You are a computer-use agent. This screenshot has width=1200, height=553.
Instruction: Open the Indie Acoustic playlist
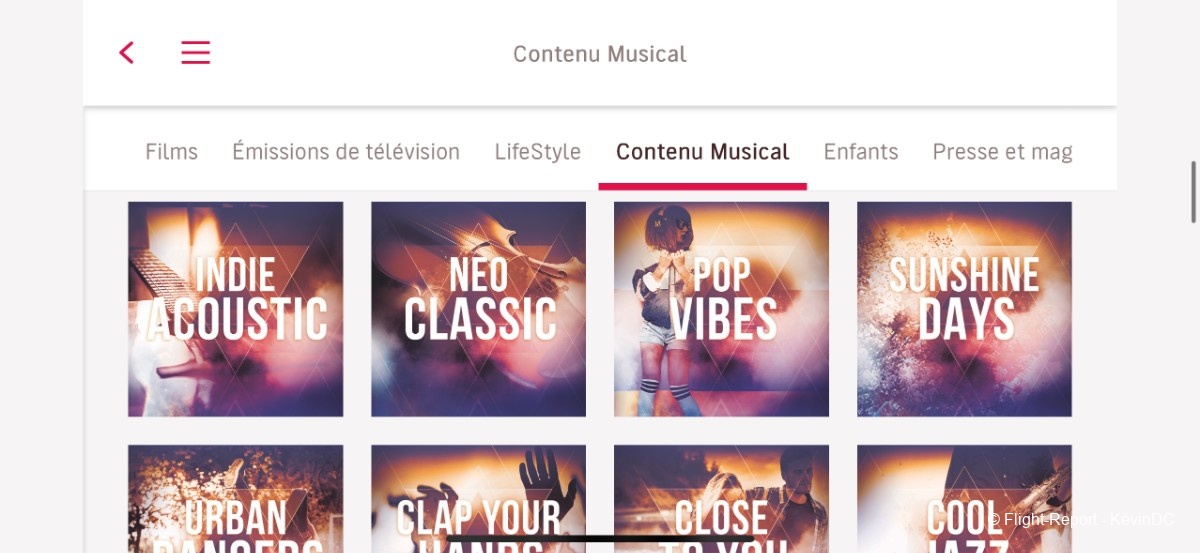tap(236, 309)
